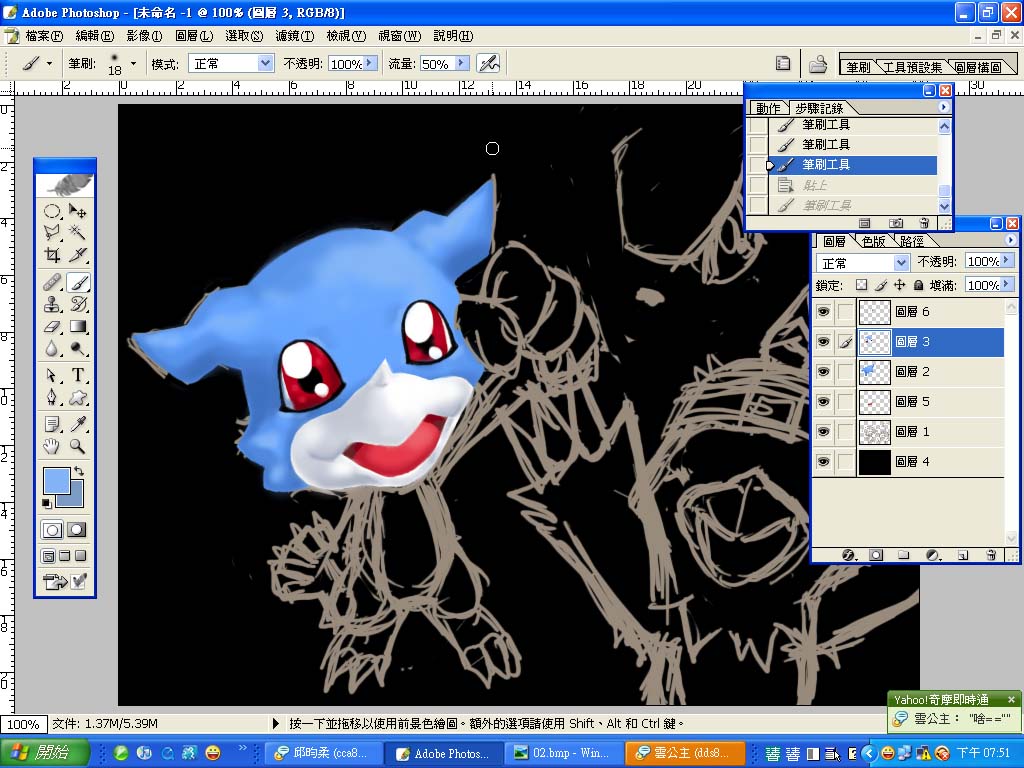Open the 雲公主 chat taskbar button
This screenshot has height=768, width=1024.
click(x=684, y=753)
